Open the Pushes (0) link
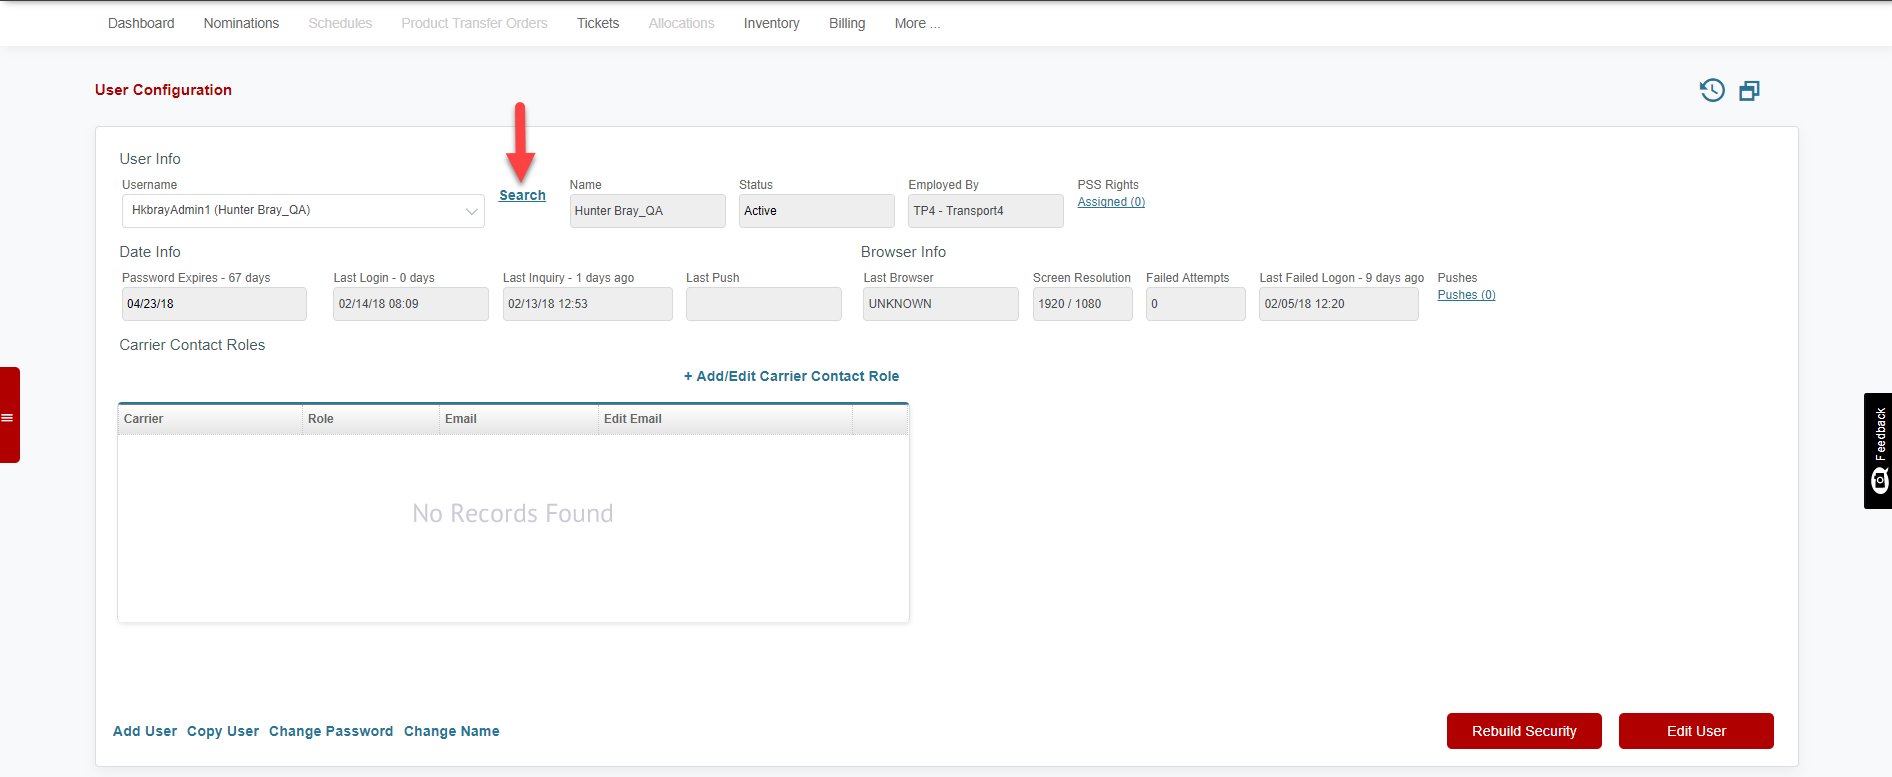1892x777 pixels. click(1465, 295)
